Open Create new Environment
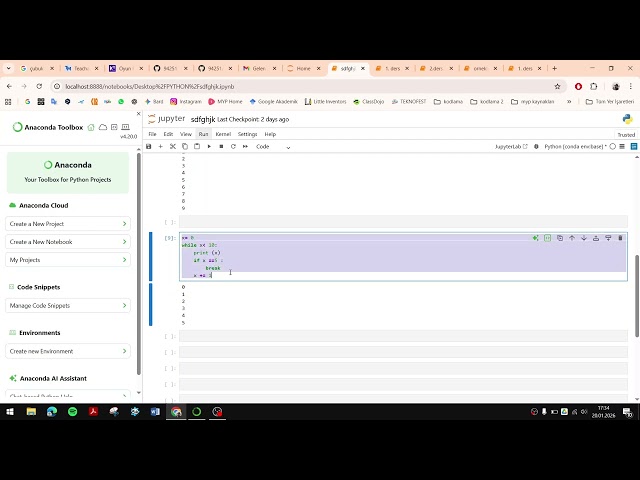 click(x=68, y=351)
